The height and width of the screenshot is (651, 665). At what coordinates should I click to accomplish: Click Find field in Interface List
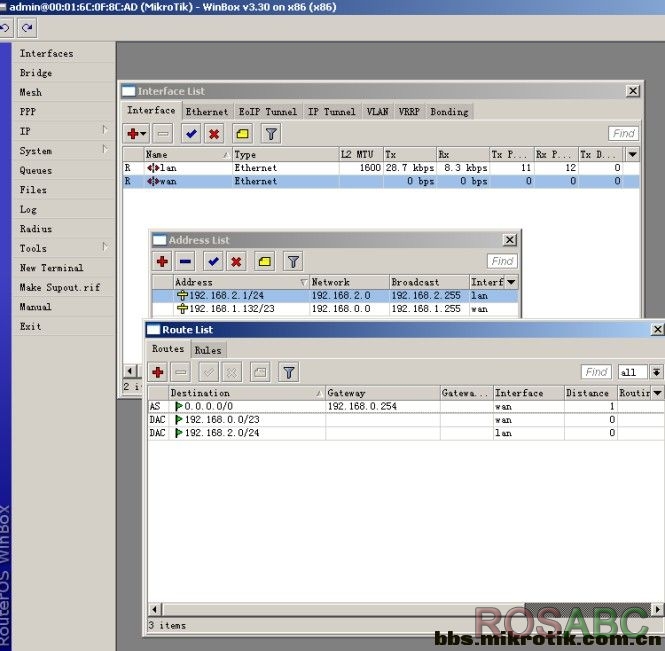623,134
